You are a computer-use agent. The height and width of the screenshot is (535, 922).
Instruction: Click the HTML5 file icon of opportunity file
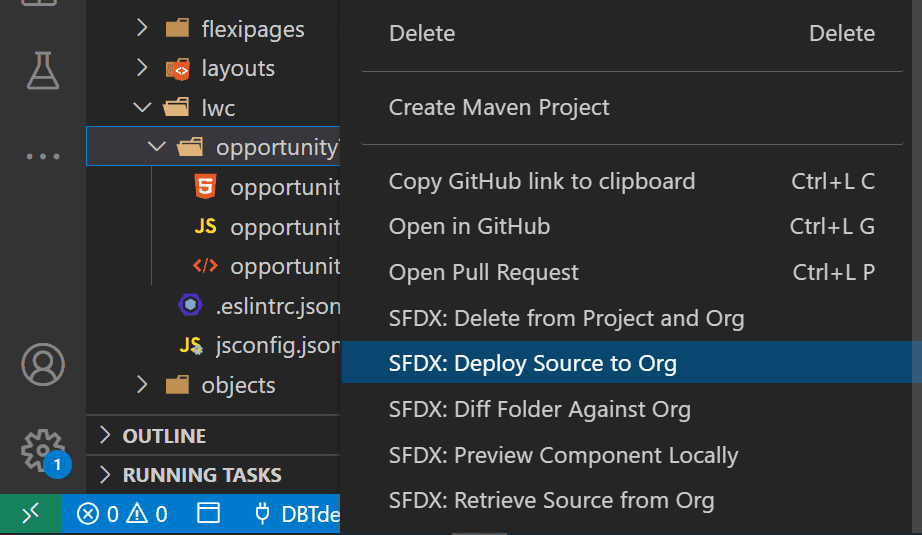(x=205, y=186)
